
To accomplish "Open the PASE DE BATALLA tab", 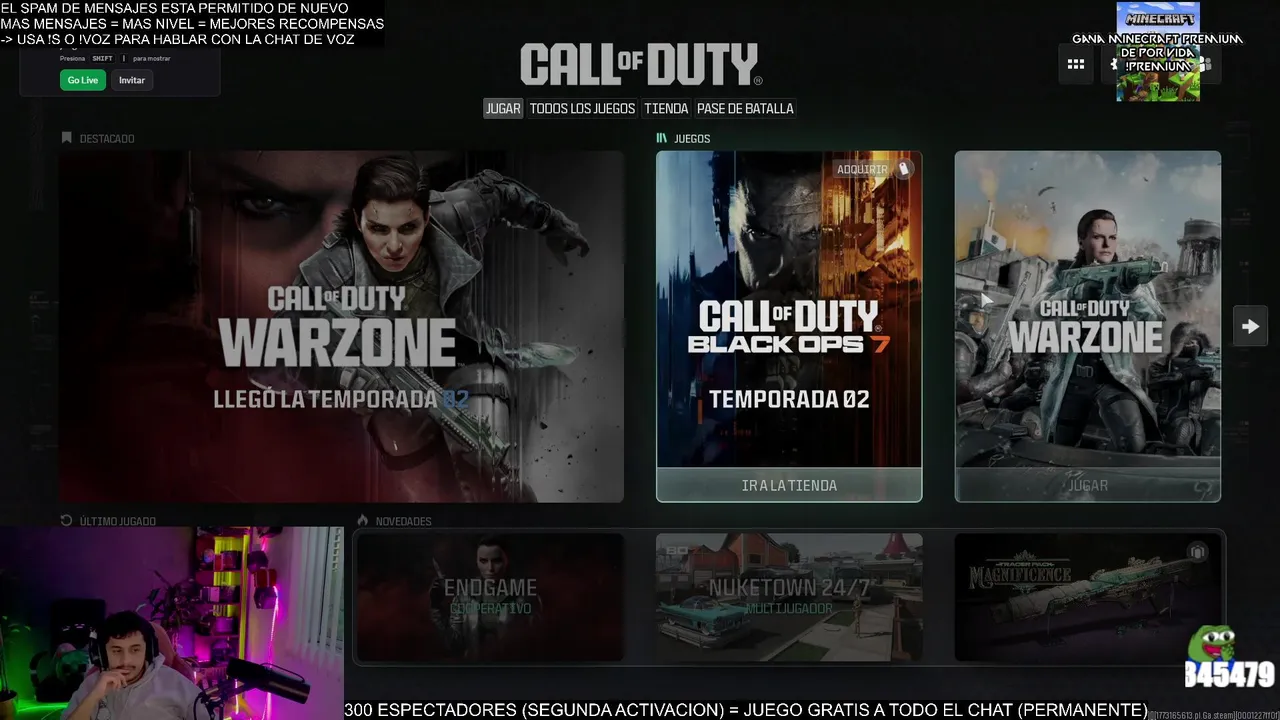I will [x=745, y=108].
